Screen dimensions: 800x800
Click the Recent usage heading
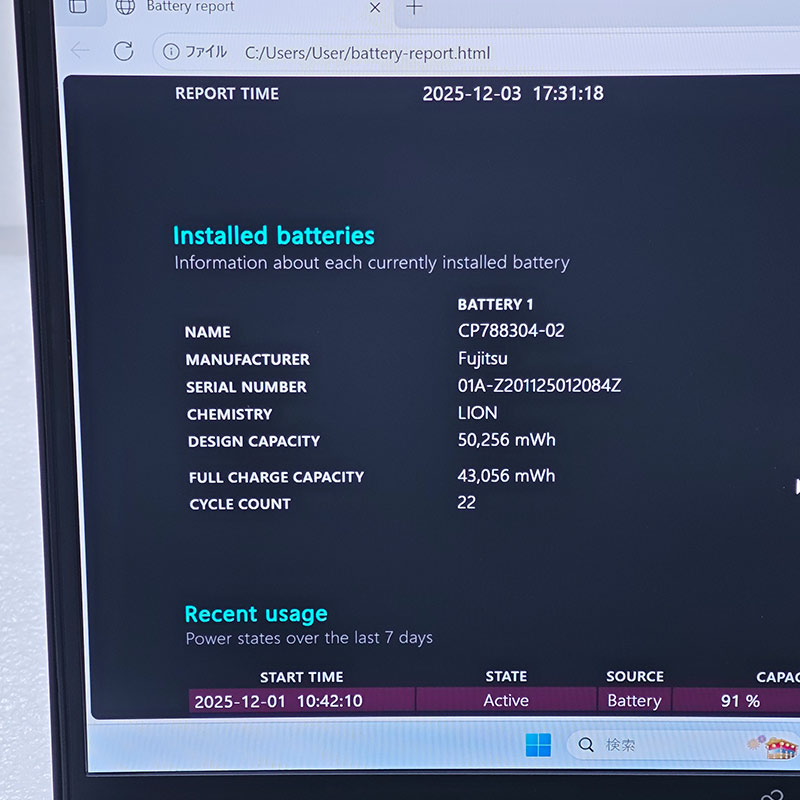[256, 614]
